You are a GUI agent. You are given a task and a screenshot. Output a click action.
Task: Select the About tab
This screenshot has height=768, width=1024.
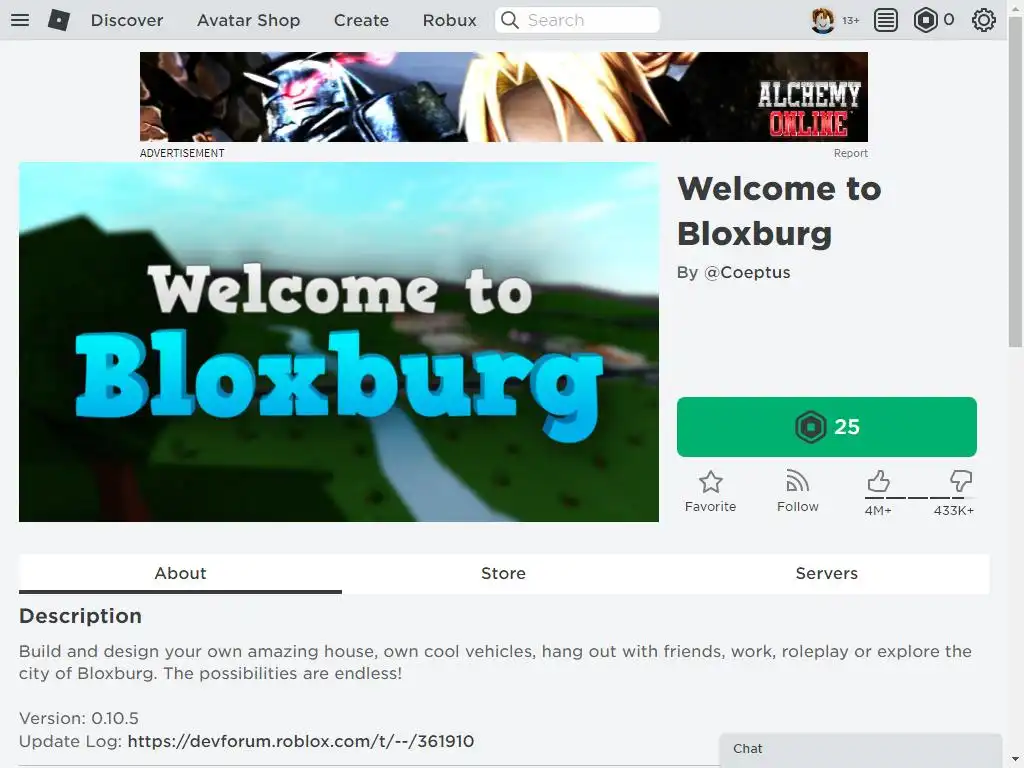[x=180, y=573]
